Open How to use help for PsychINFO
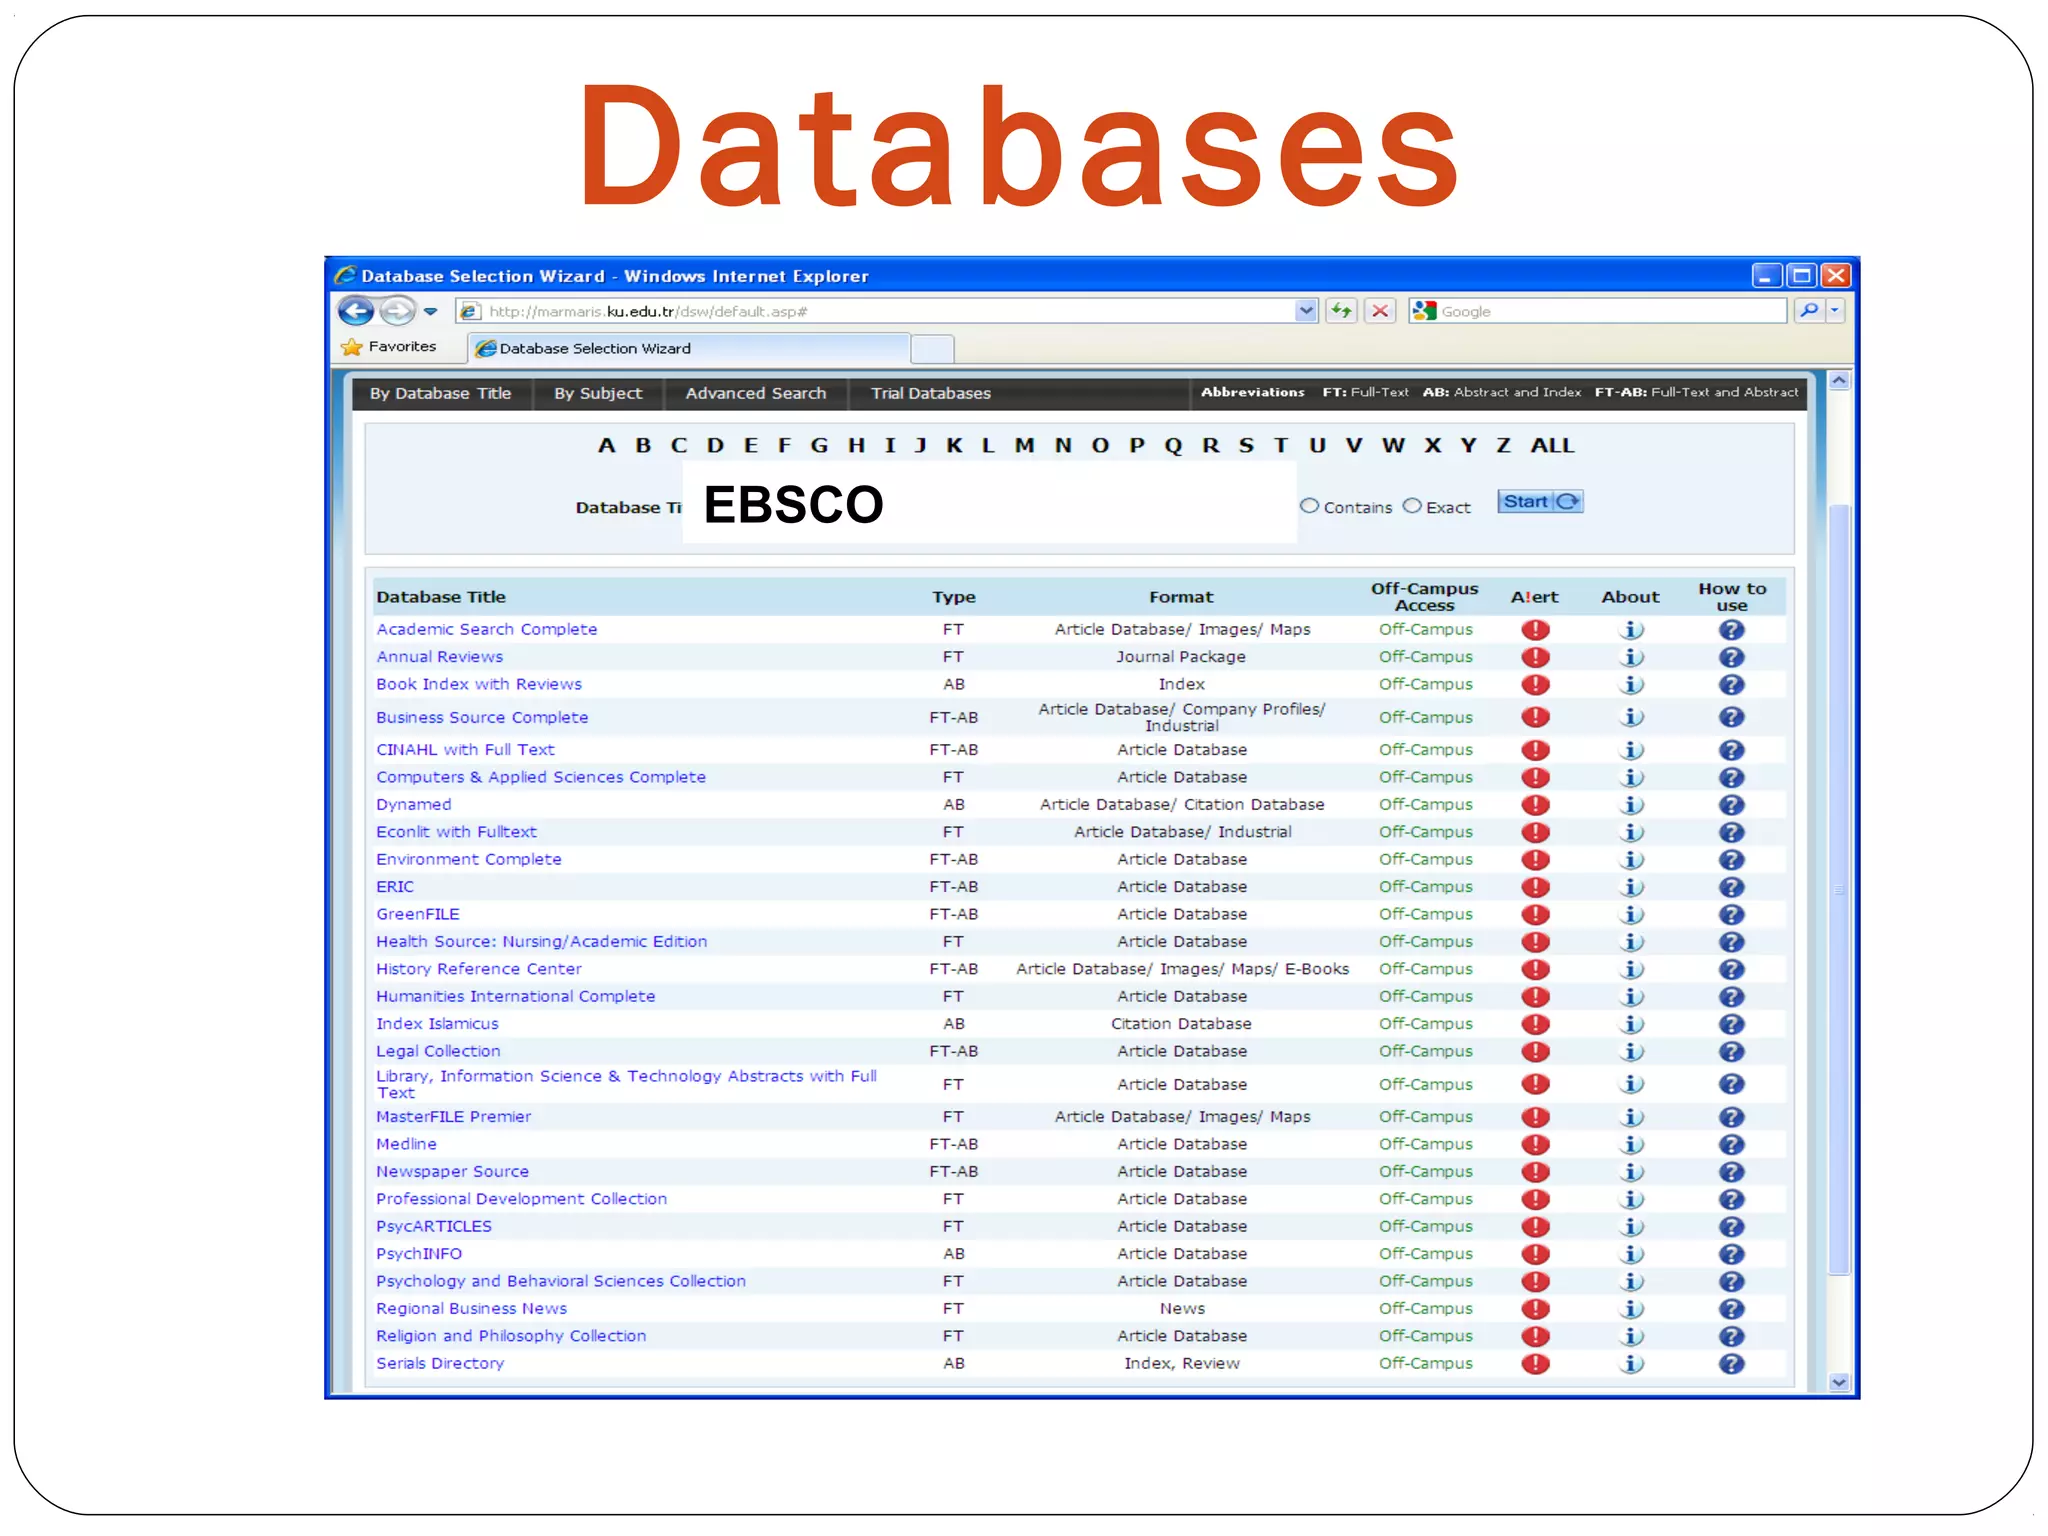 1731,1254
